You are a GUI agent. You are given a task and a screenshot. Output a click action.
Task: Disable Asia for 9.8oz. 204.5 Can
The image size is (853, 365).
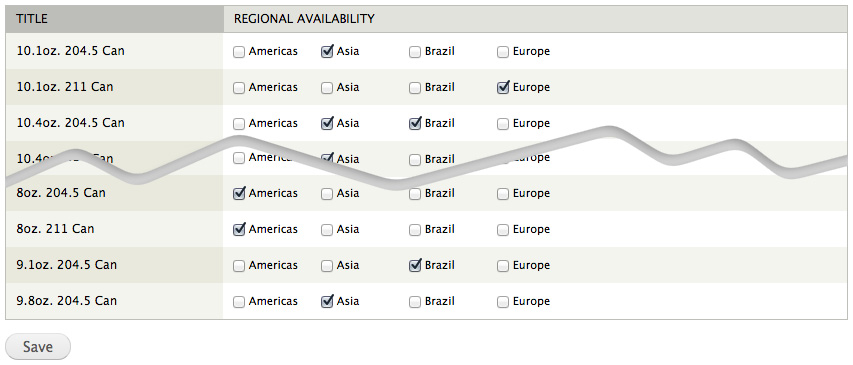coord(327,301)
